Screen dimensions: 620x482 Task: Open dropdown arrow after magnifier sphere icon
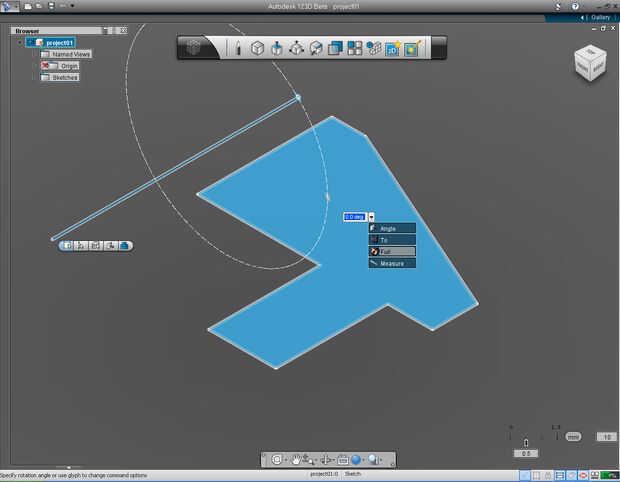(x=381, y=459)
